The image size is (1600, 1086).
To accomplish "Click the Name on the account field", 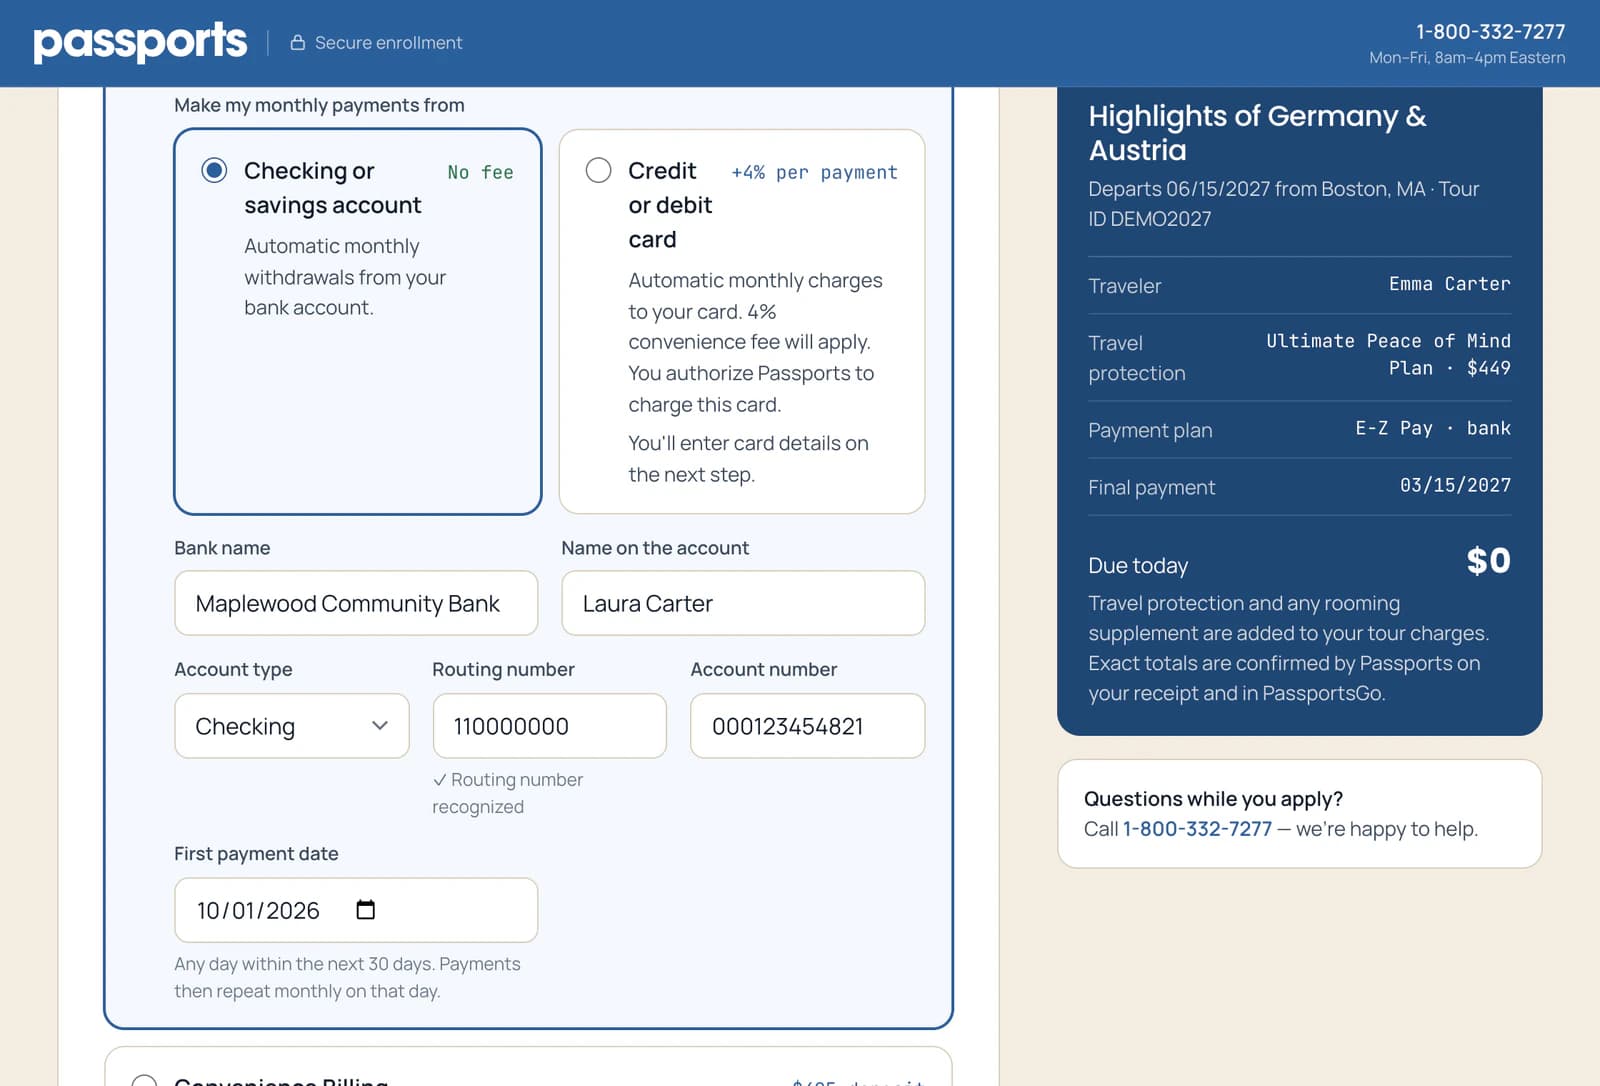I will click(x=743, y=603).
